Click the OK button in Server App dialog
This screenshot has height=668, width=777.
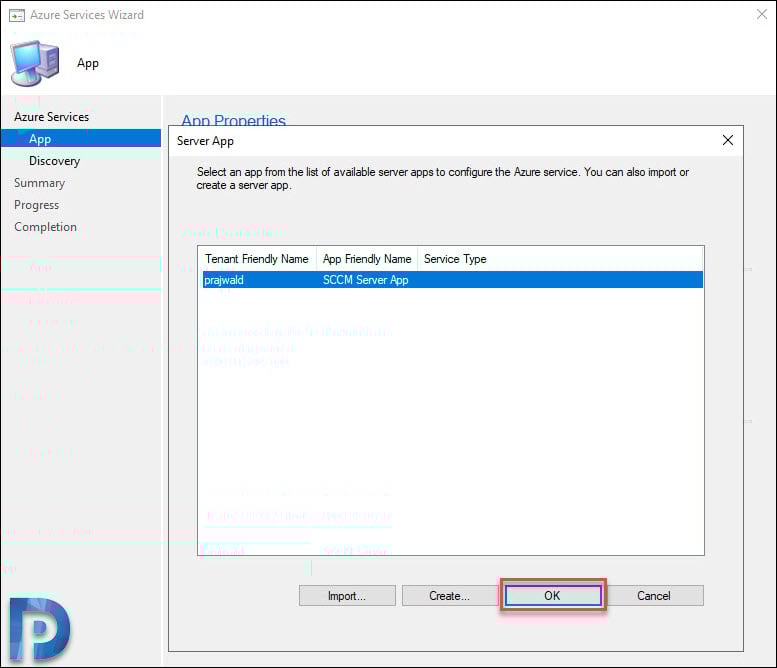coord(553,595)
